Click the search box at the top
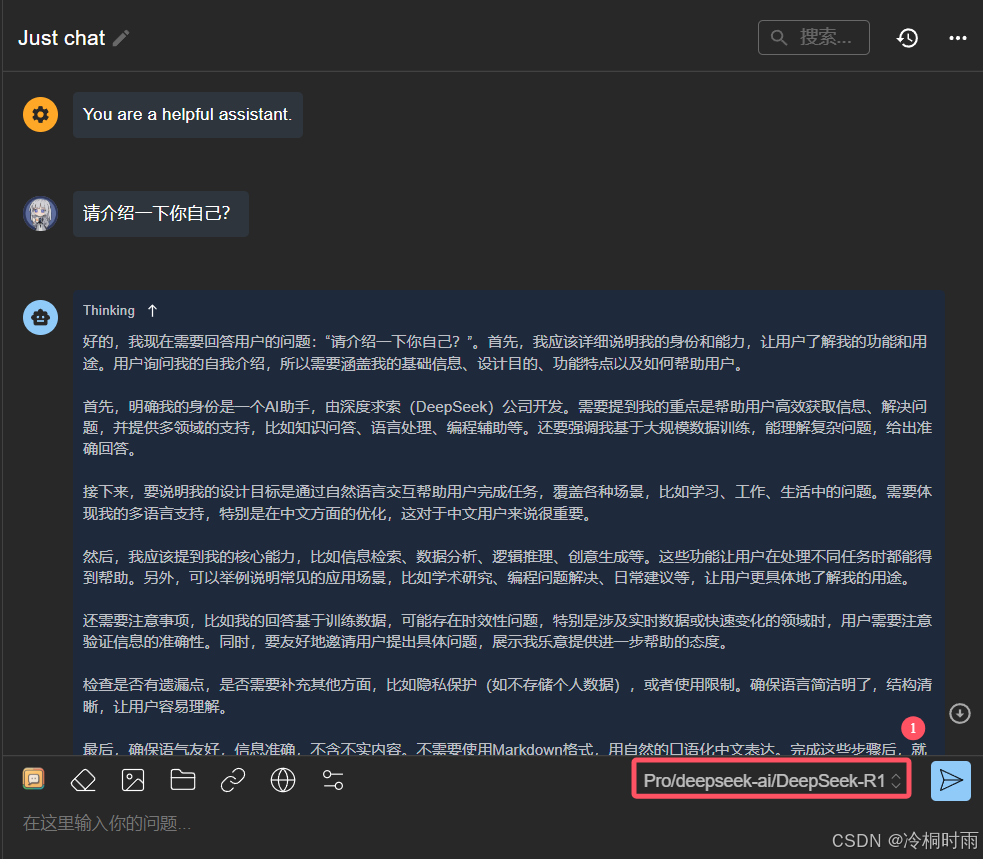Viewport: 983px width, 859px height. (x=813, y=37)
